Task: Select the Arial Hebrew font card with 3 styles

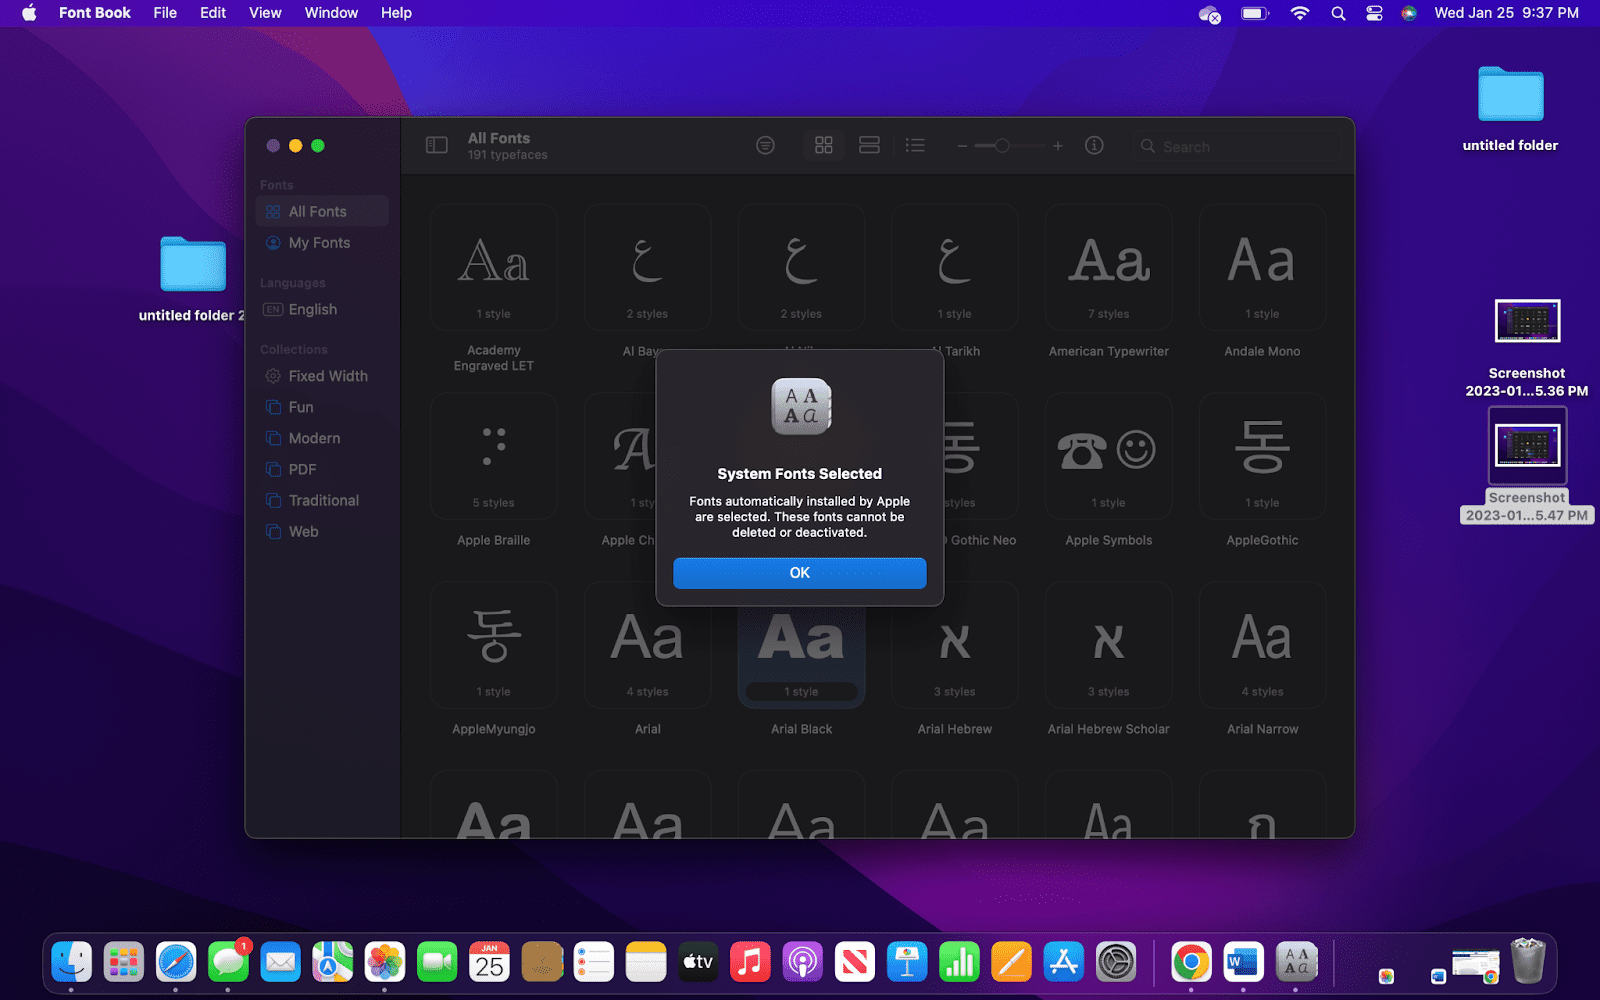Action: coord(955,646)
